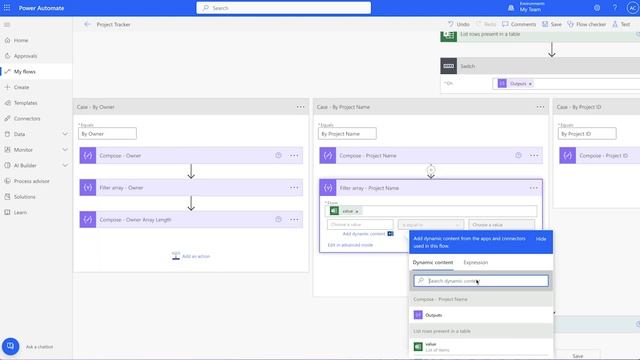This screenshot has width=640, height=360.
Task: Open the AC account avatar
Action: pyautogui.click(x=632, y=8)
